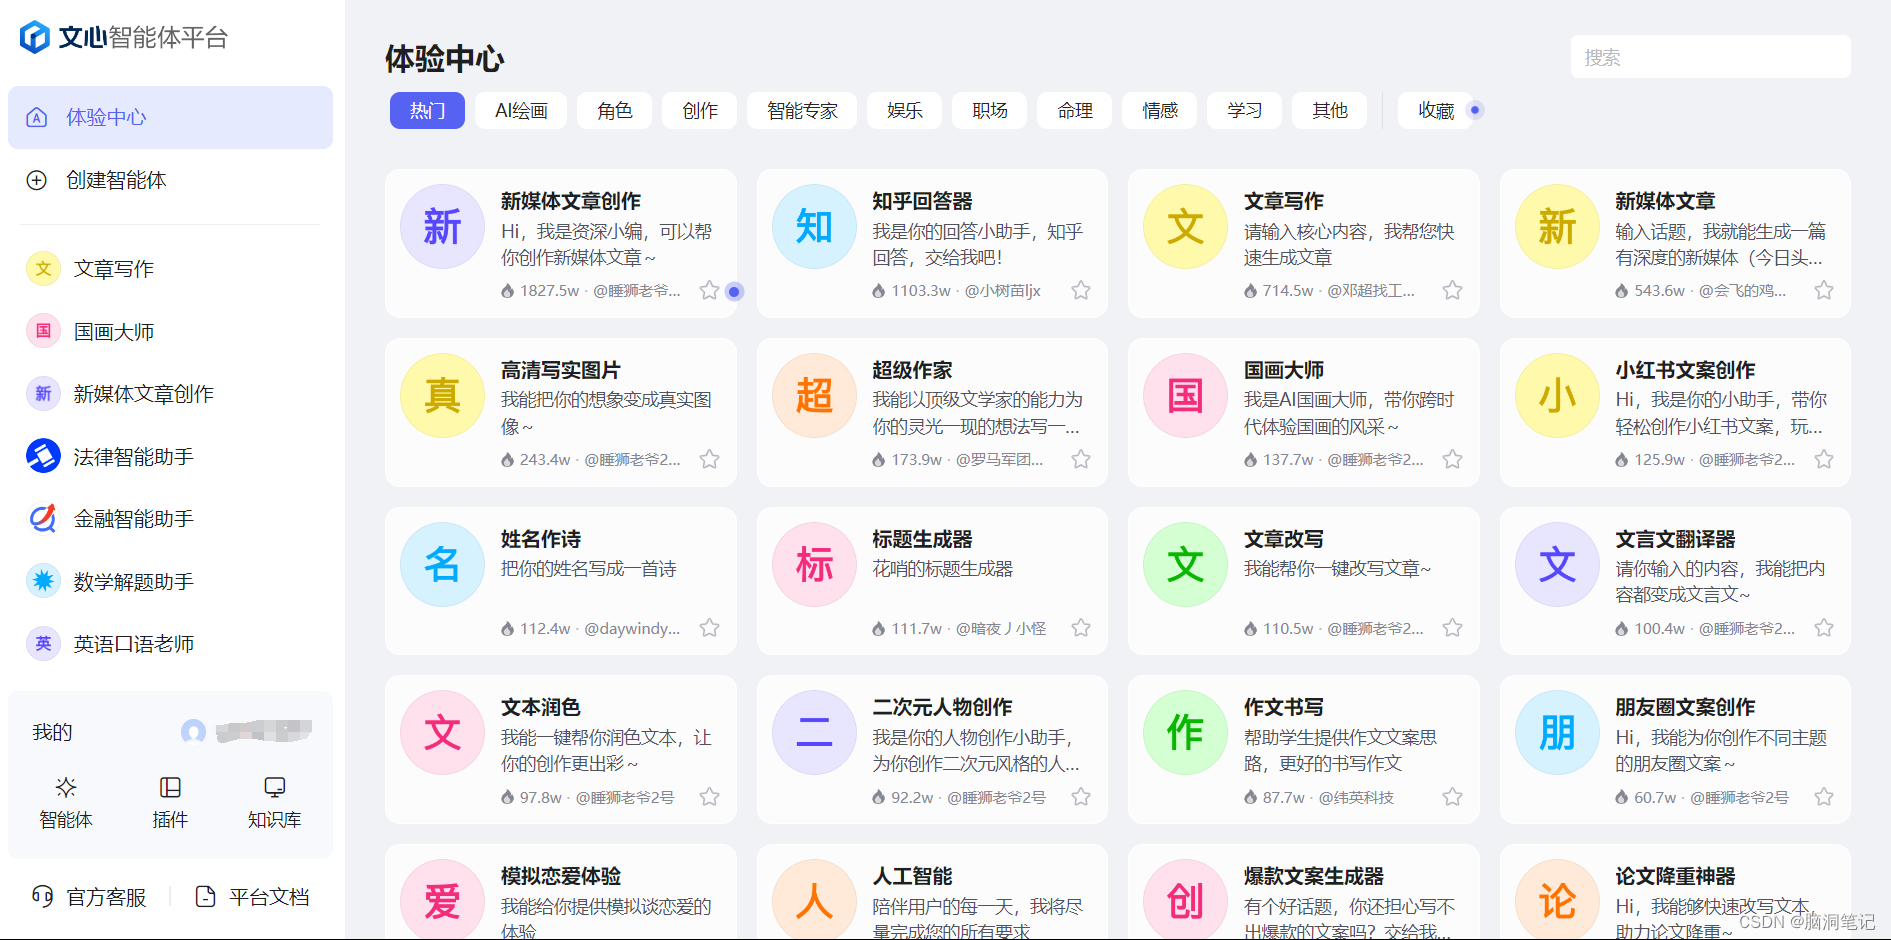Select the 娱乐 category tab
Image resolution: width=1891 pixels, height=940 pixels.
point(905,111)
